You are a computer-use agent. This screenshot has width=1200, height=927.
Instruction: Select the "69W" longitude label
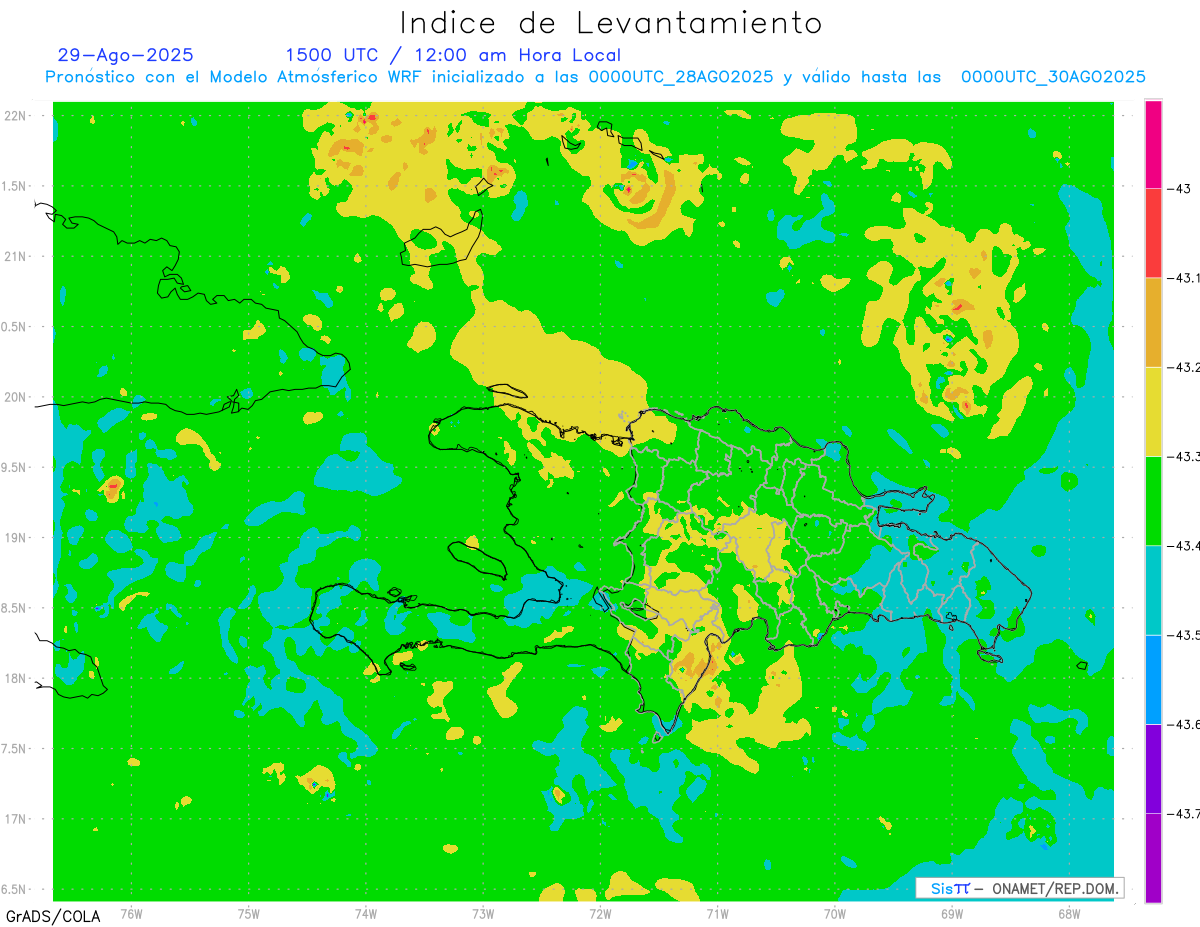[951, 913]
